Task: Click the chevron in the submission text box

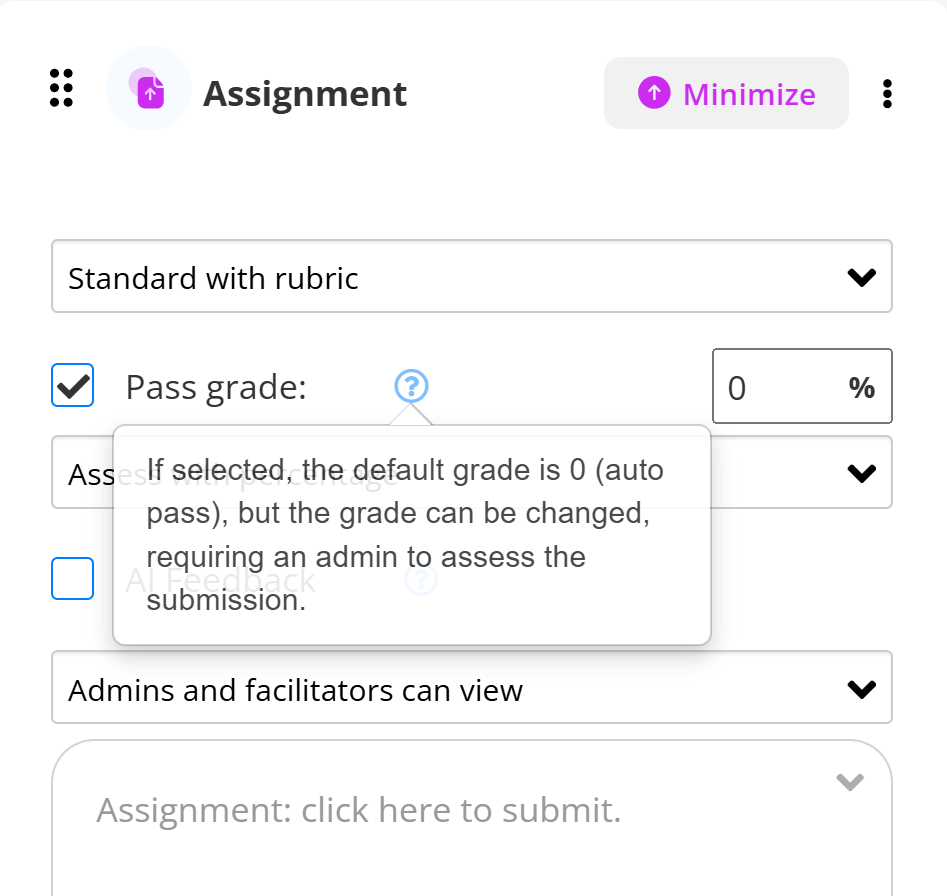Action: (x=849, y=782)
